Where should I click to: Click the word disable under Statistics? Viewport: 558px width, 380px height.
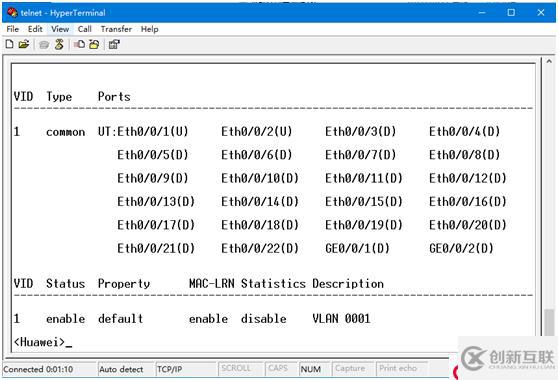pos(263,318)
